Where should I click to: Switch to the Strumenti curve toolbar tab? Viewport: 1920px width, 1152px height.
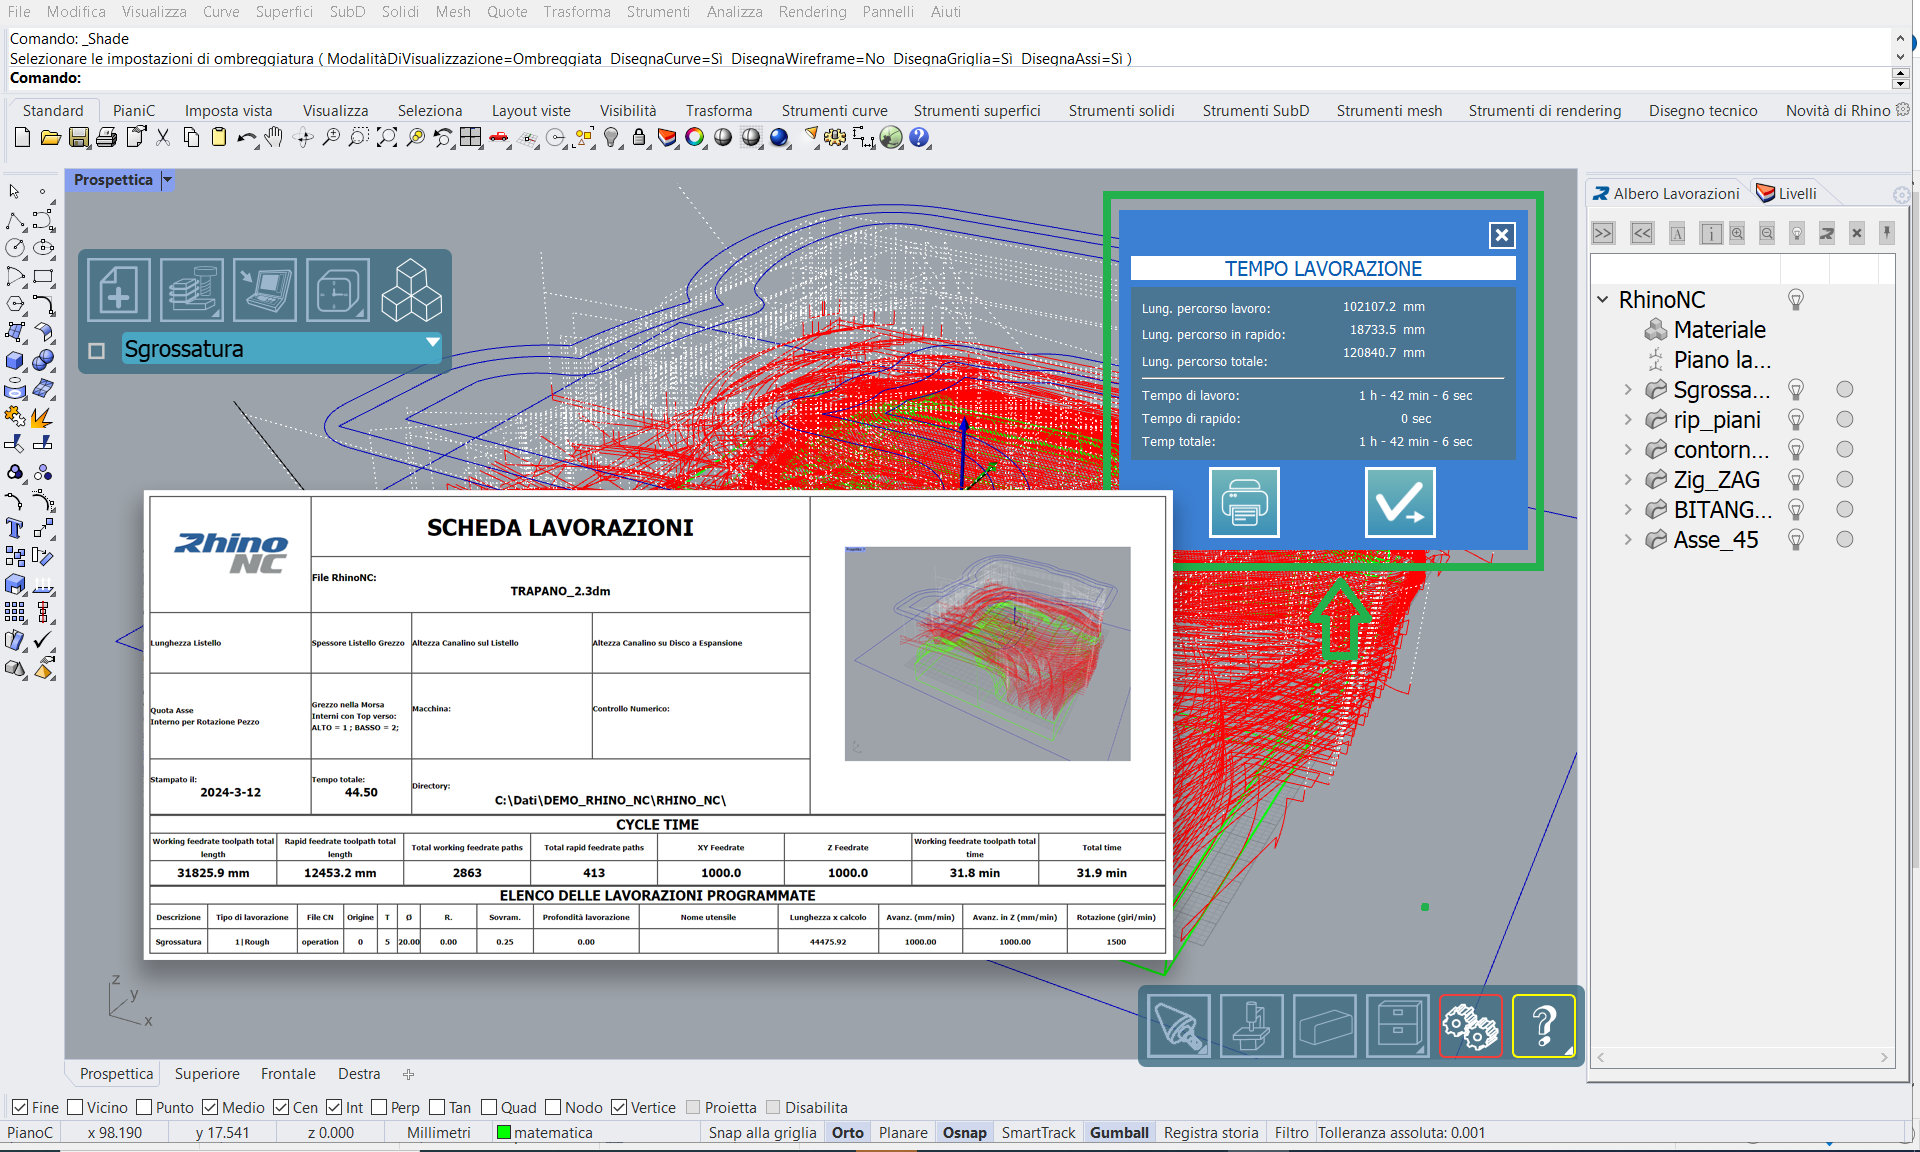[x=834, y=111]
